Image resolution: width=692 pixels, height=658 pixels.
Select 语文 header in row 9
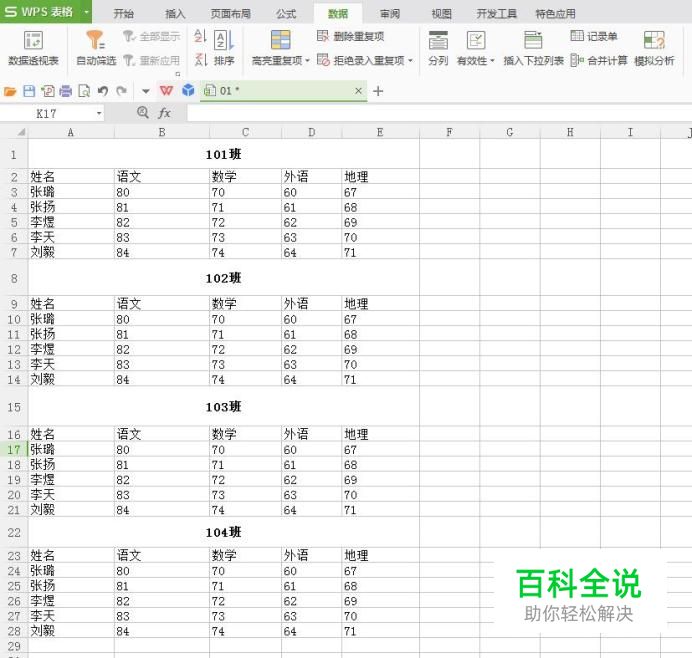[x=162, y=304]
